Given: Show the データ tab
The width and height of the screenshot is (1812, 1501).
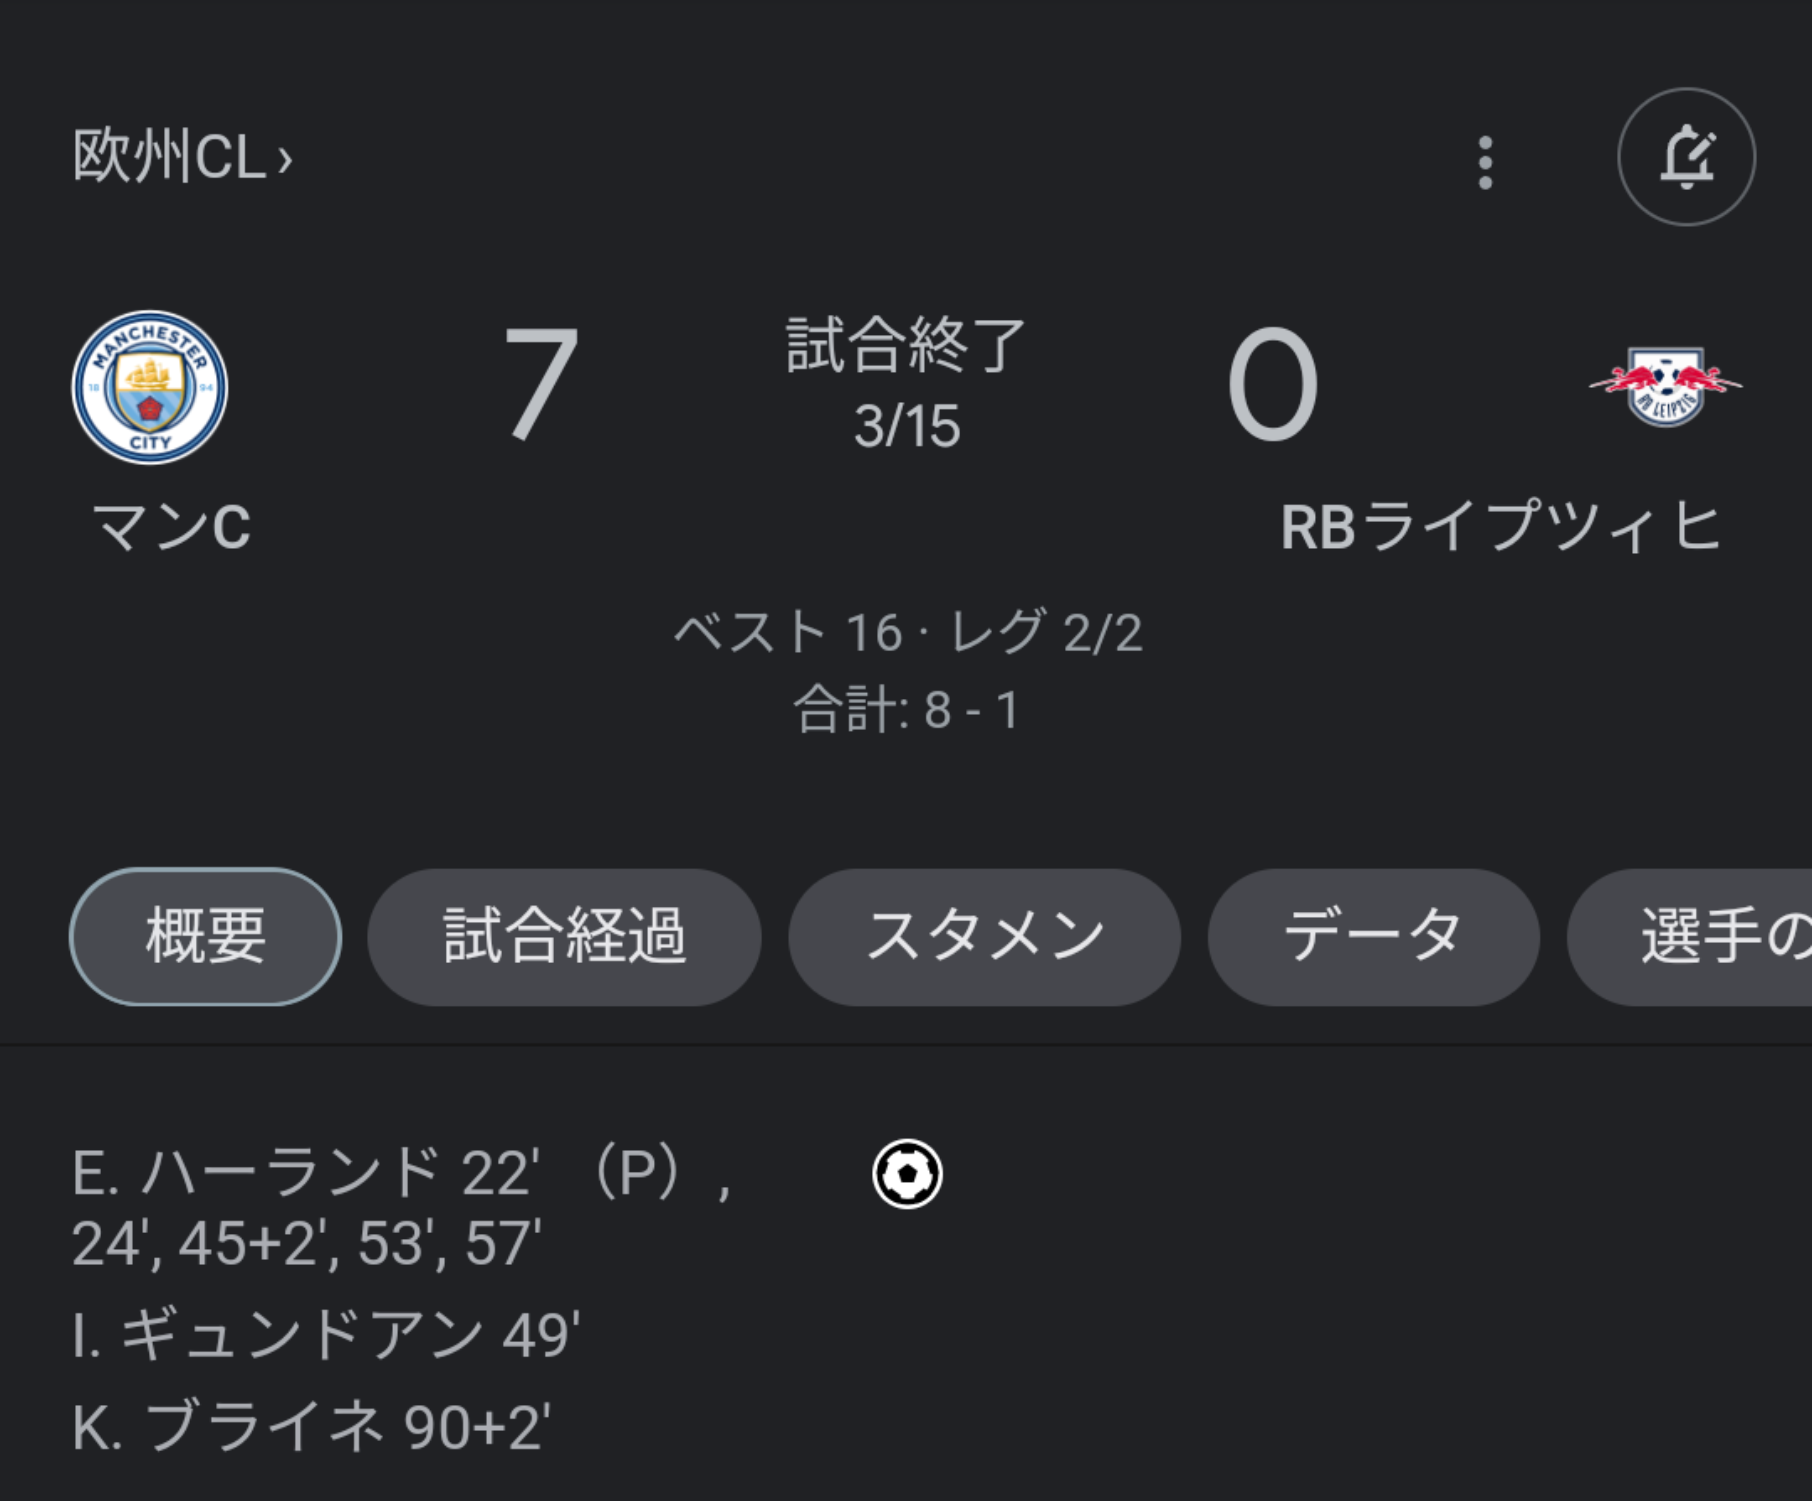Looking at the screenshot, I should pos(1373,936).
